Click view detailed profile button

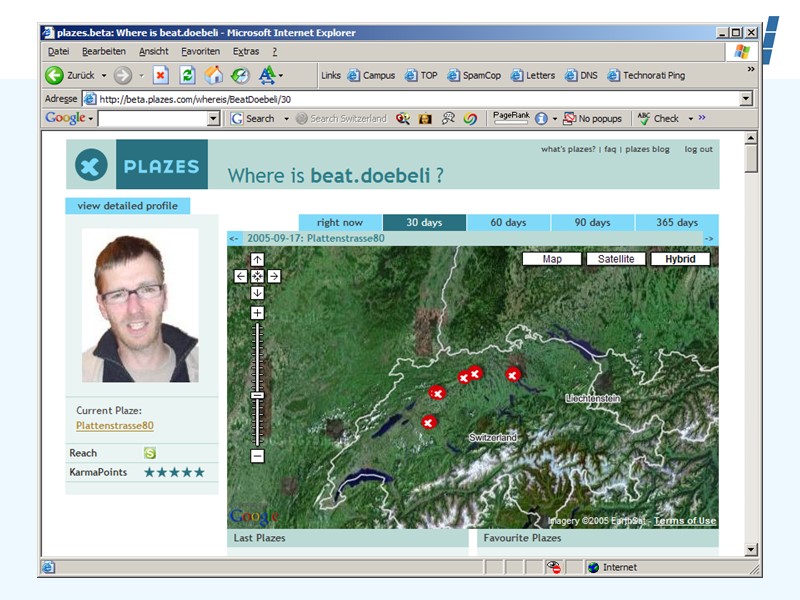click(x=127, y=206)
